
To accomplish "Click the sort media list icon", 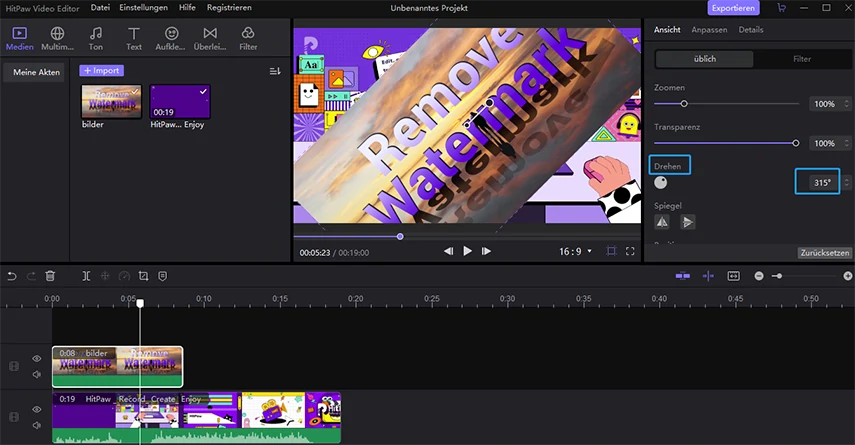I will [x=275, y=71].
